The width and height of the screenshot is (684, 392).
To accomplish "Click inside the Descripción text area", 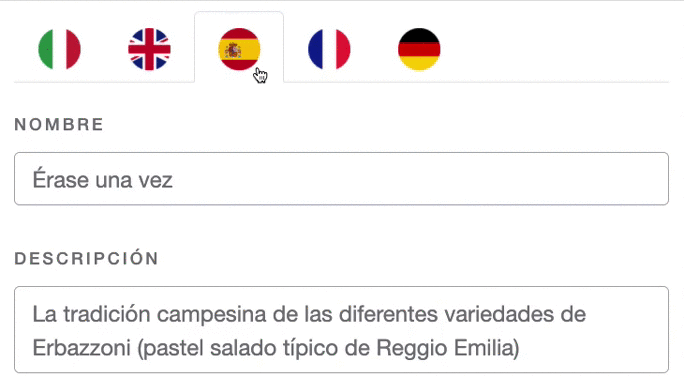I will 341,330.
